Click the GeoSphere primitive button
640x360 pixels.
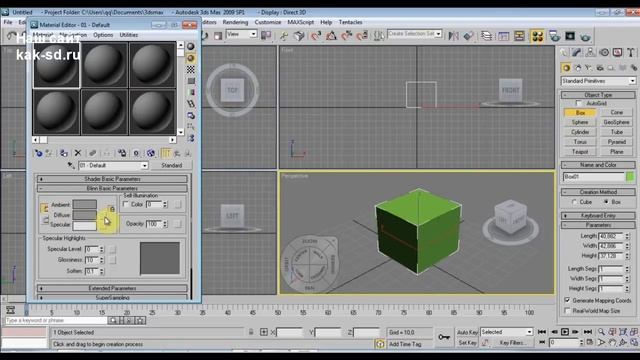click(617, 122)
